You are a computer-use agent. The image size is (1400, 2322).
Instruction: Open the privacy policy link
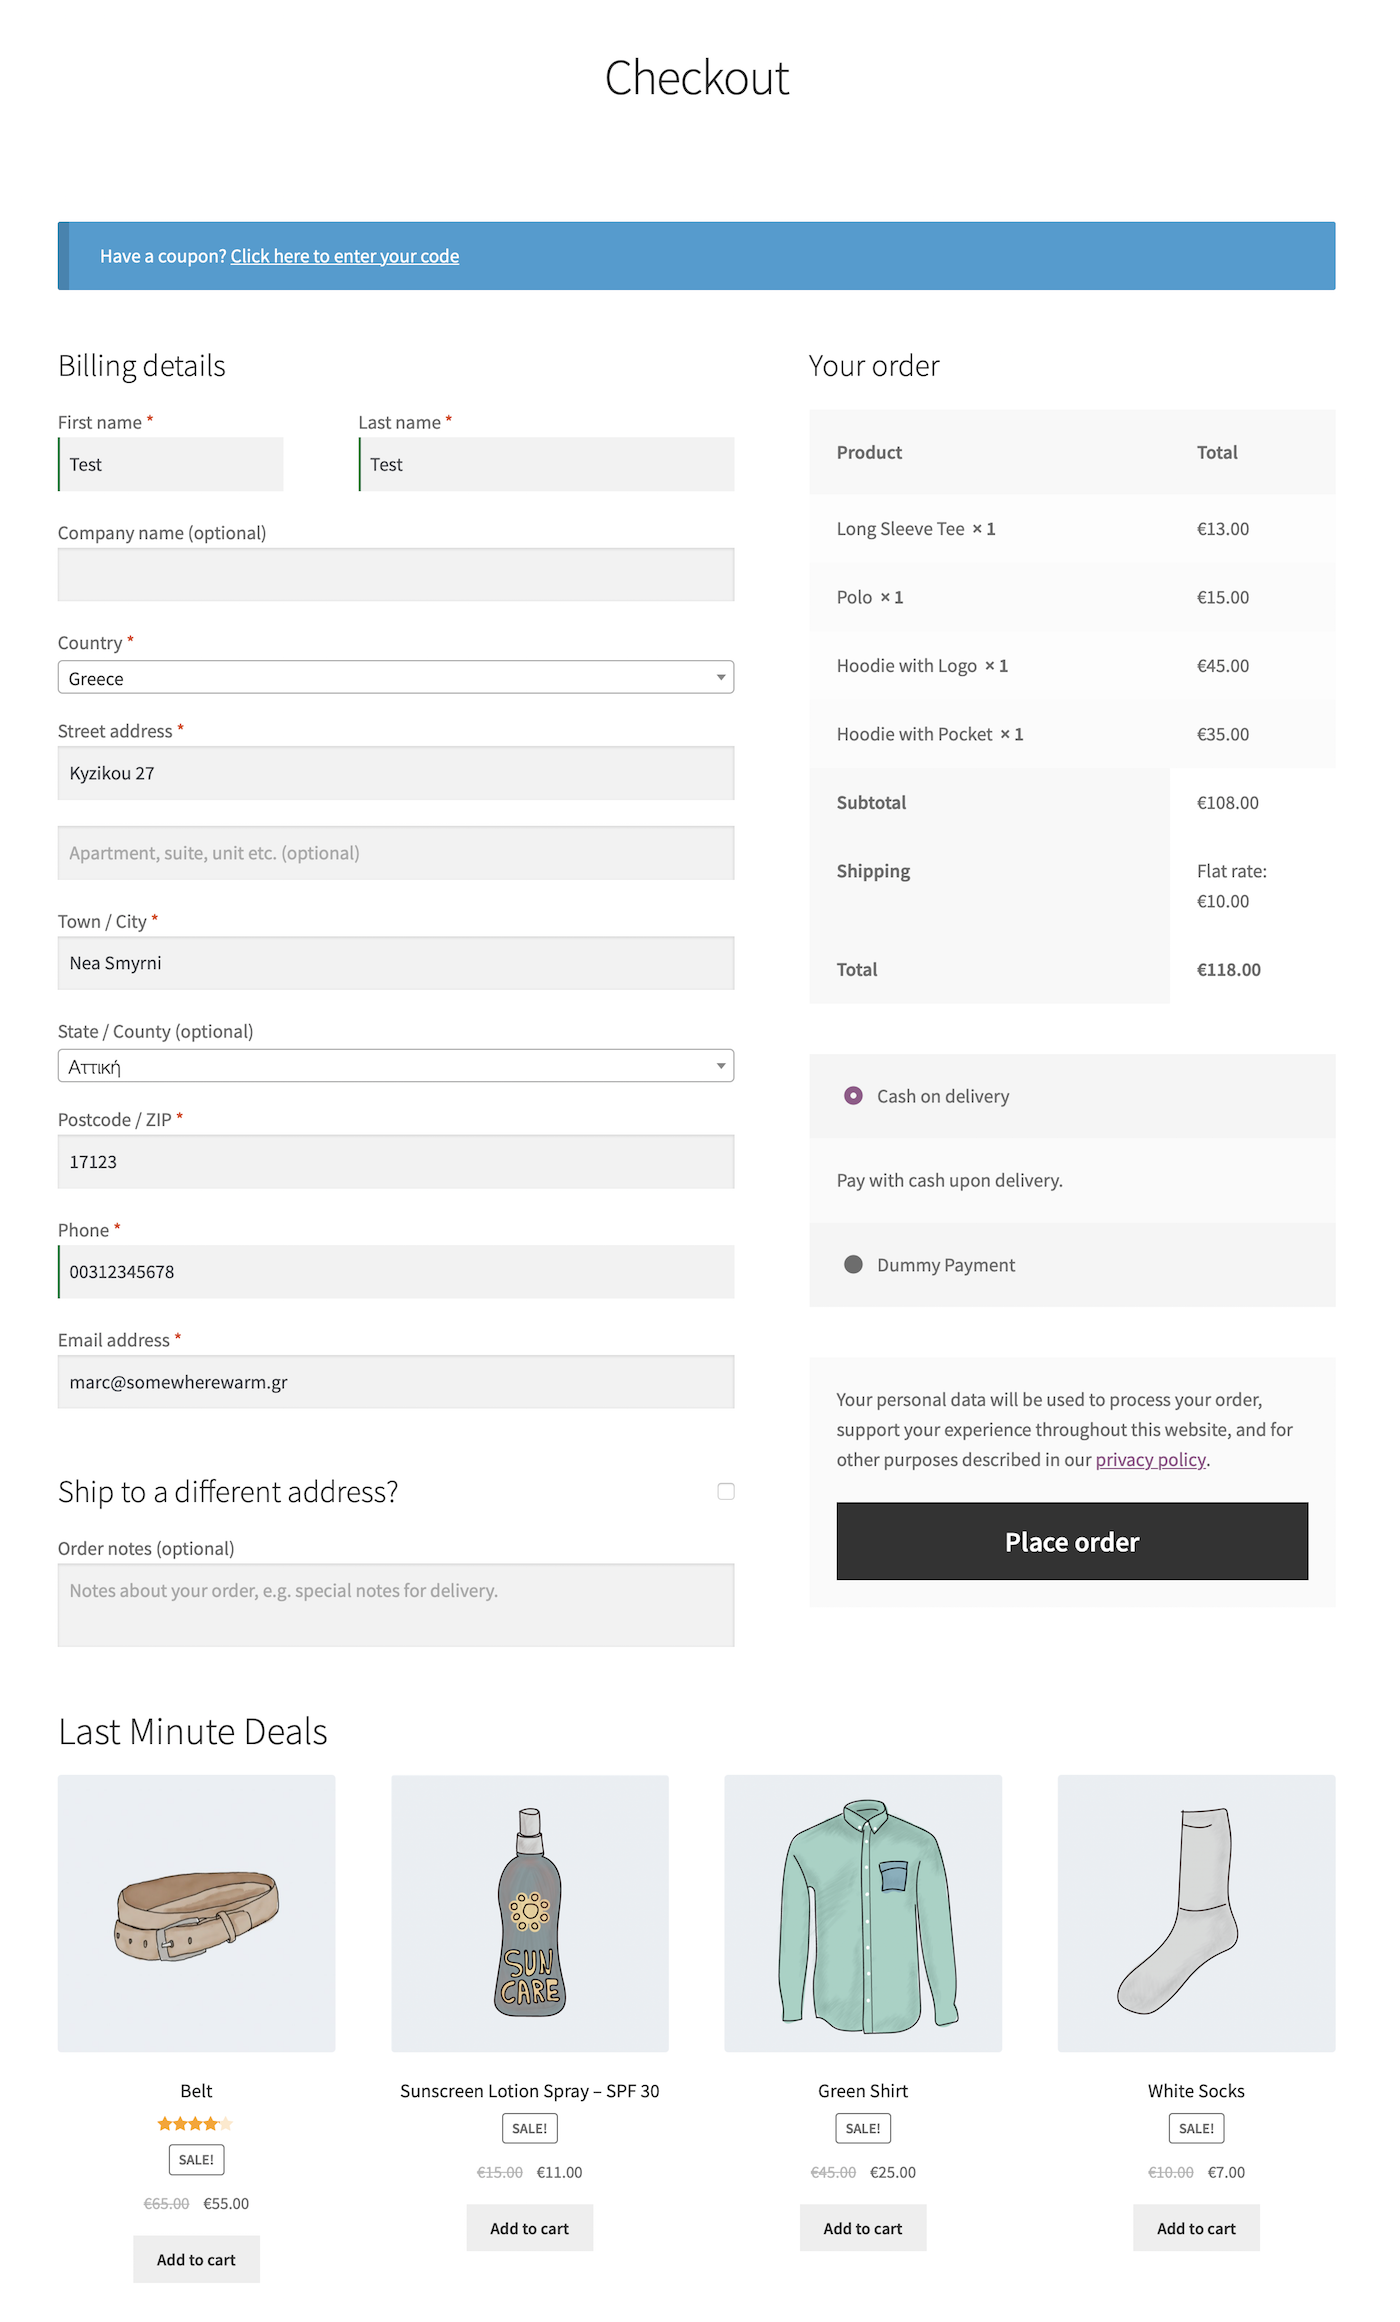tap(1150, 1460)
